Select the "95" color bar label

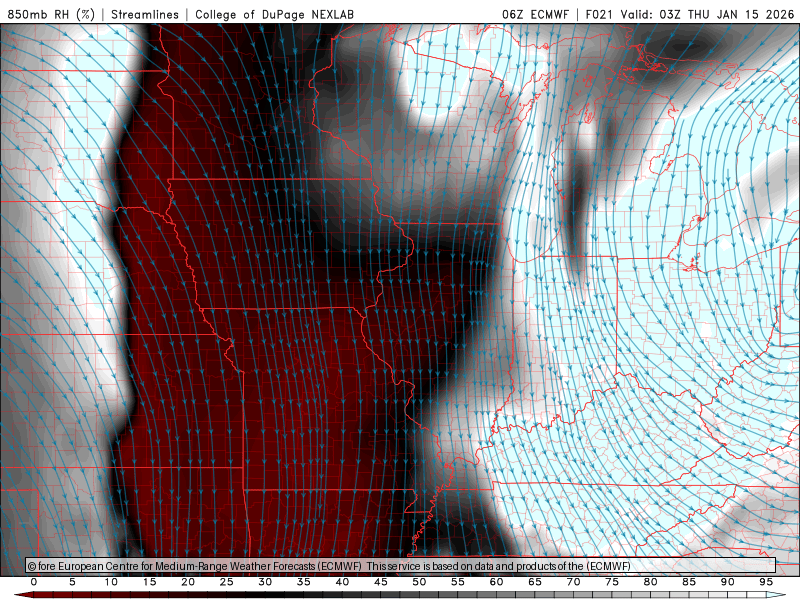[x=766, y=582]
